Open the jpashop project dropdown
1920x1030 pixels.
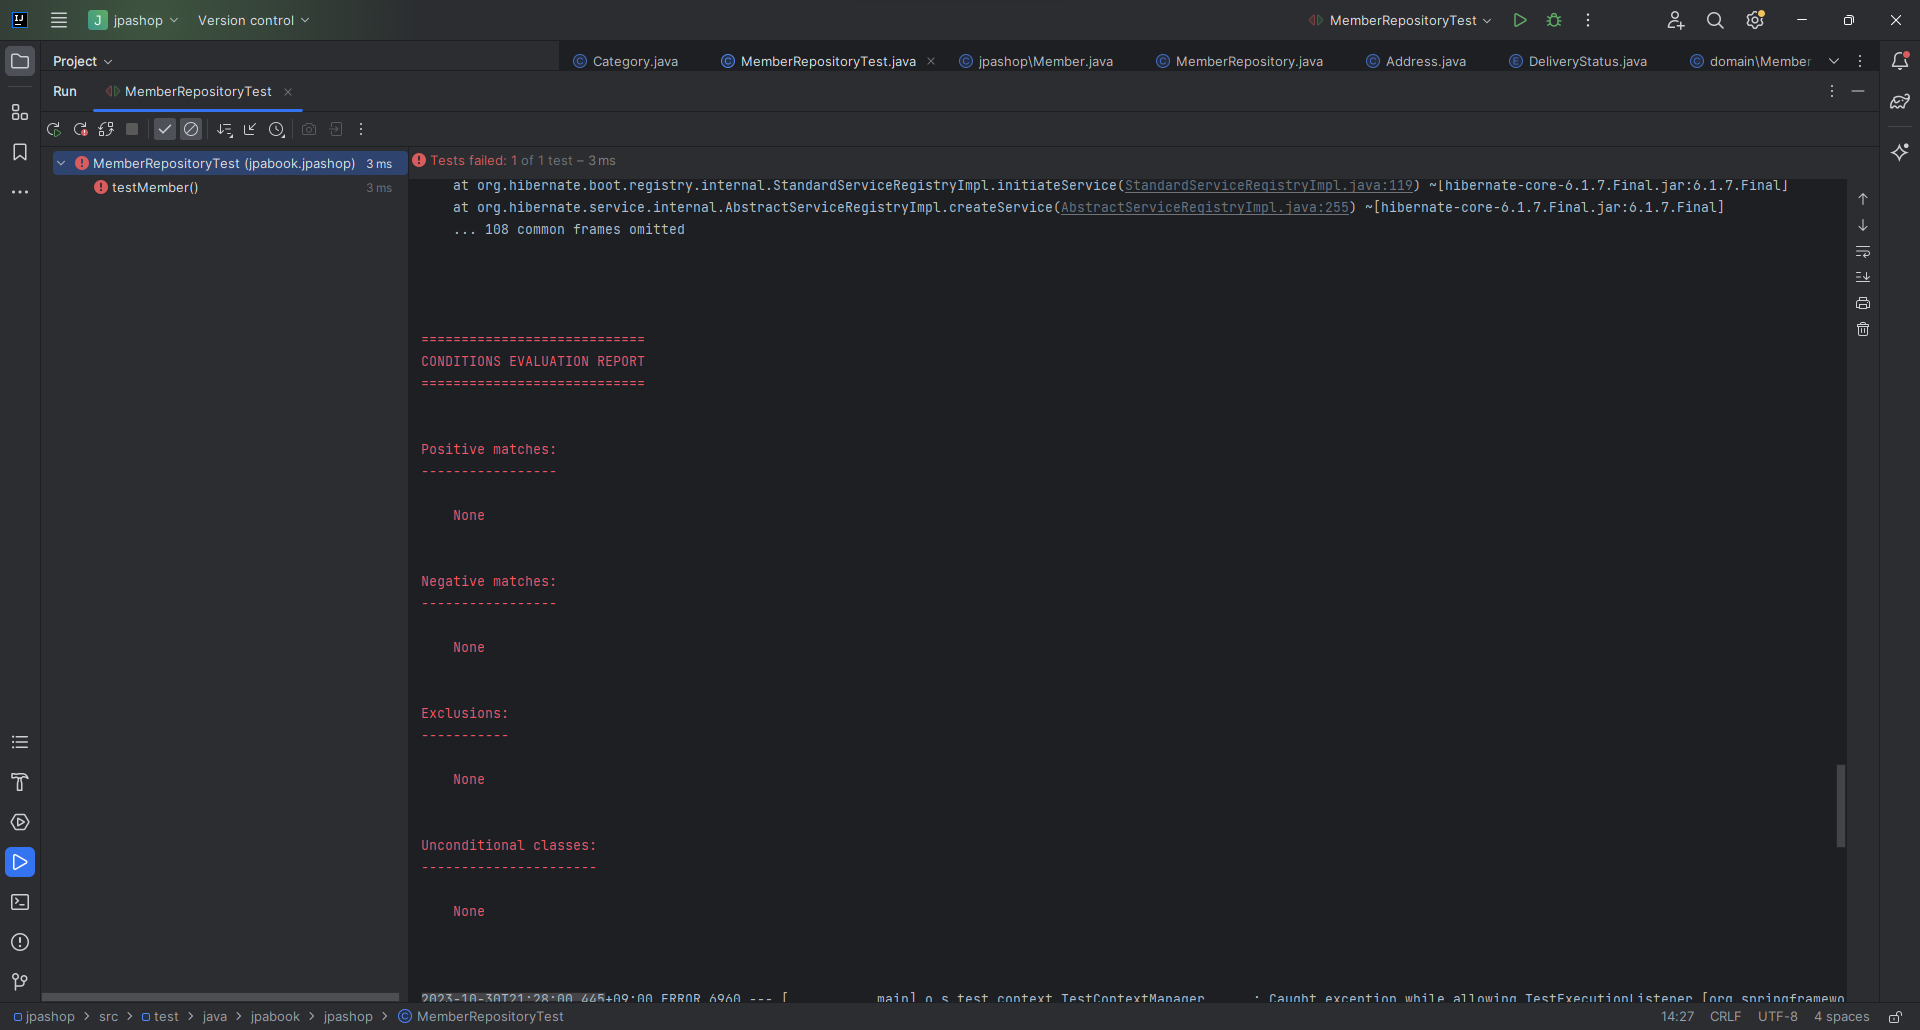click(x=134, y=20)
